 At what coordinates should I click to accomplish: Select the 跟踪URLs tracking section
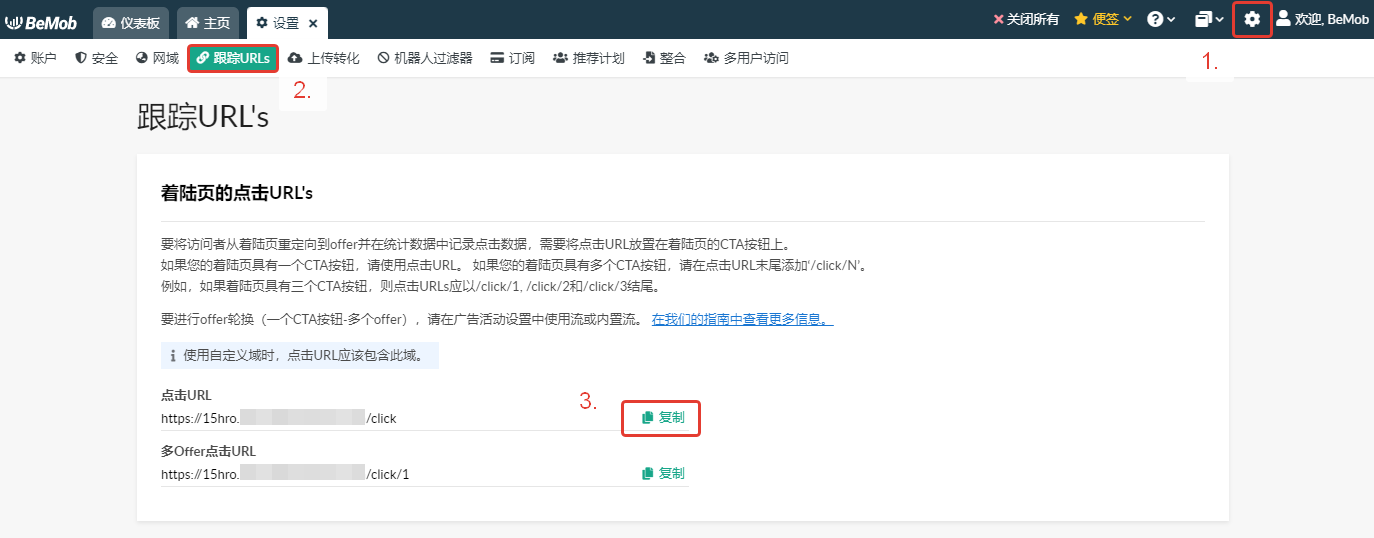point(233,58)
